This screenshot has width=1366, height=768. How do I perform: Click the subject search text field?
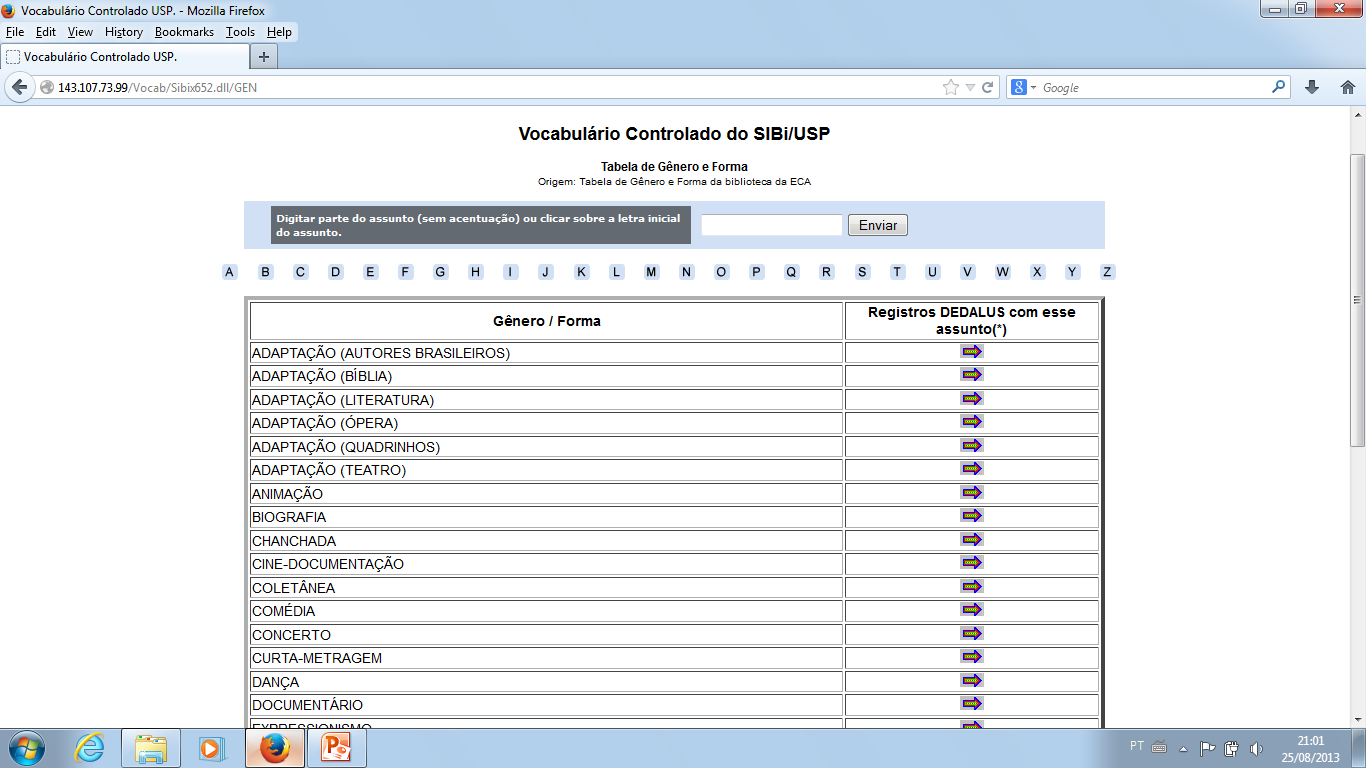tap(772, 225)
